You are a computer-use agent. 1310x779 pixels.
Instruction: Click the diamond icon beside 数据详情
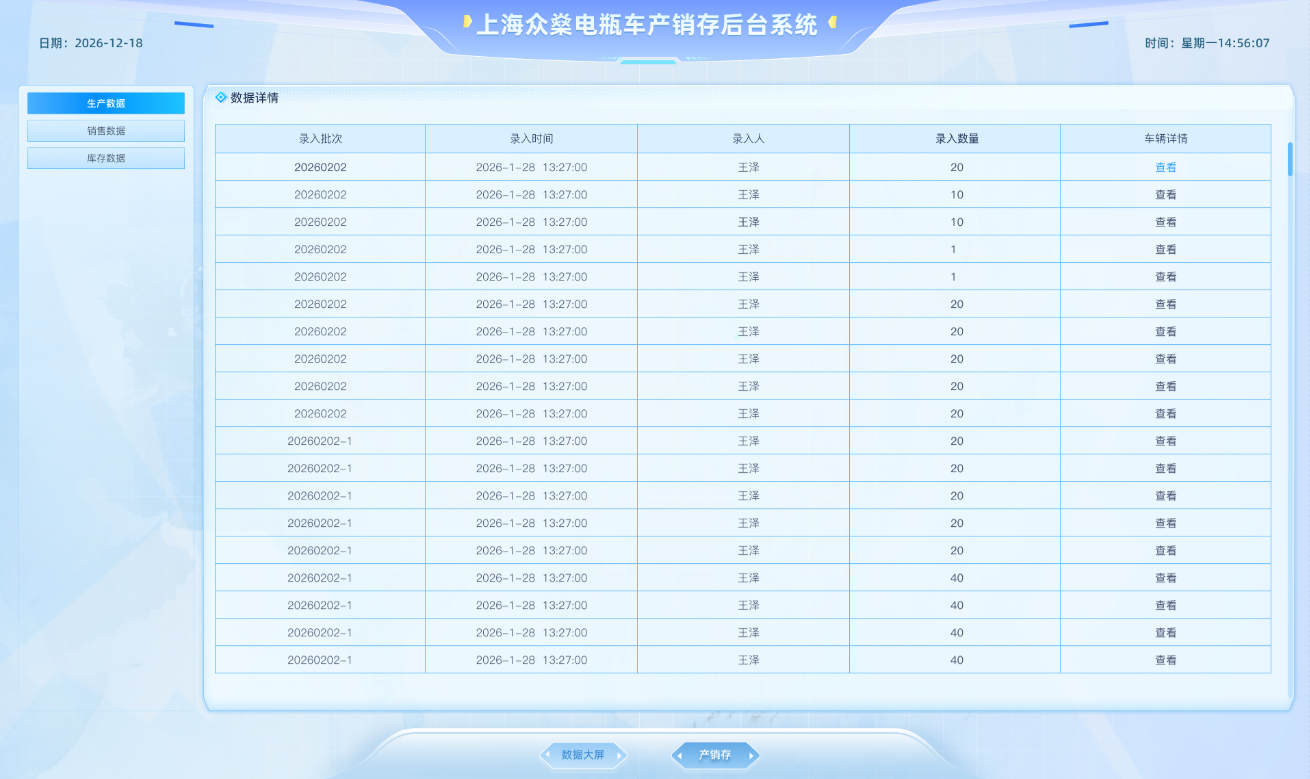point(221,97)
